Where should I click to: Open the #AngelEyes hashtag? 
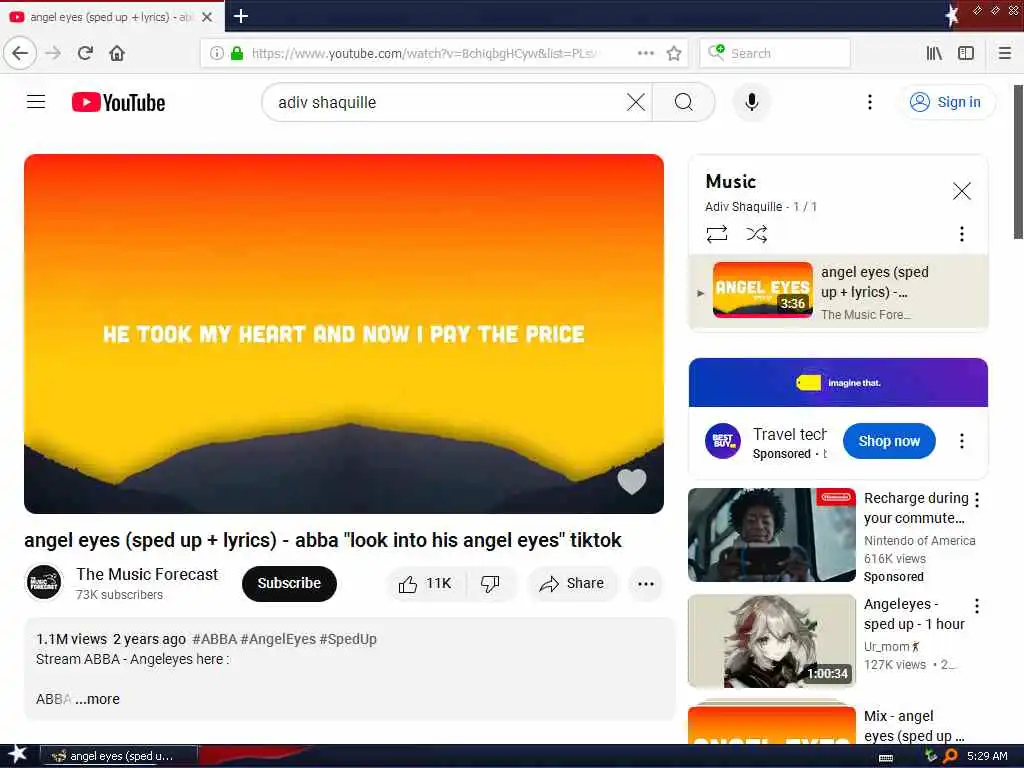[x=278, y=639]
